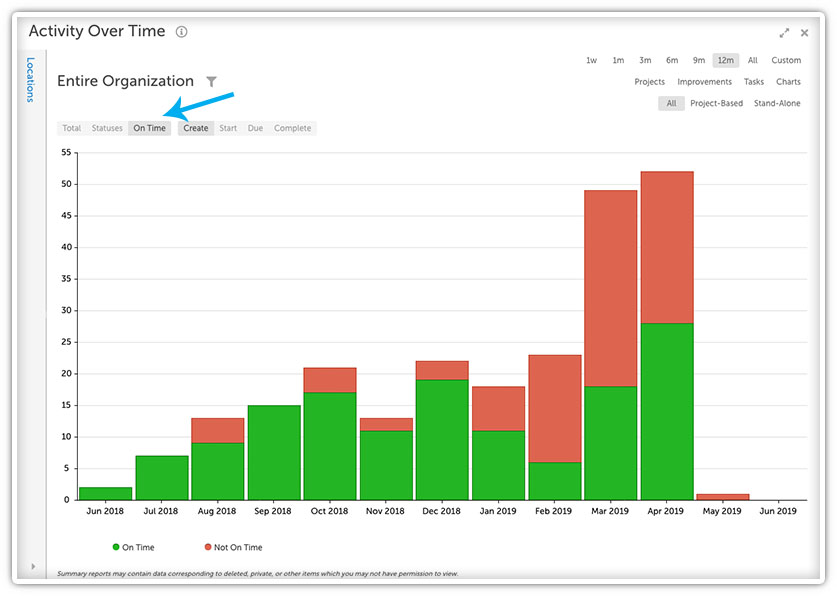This screenshot has height=596, width=837.
Task: Open Custom date range
Action: click(786, 60)
